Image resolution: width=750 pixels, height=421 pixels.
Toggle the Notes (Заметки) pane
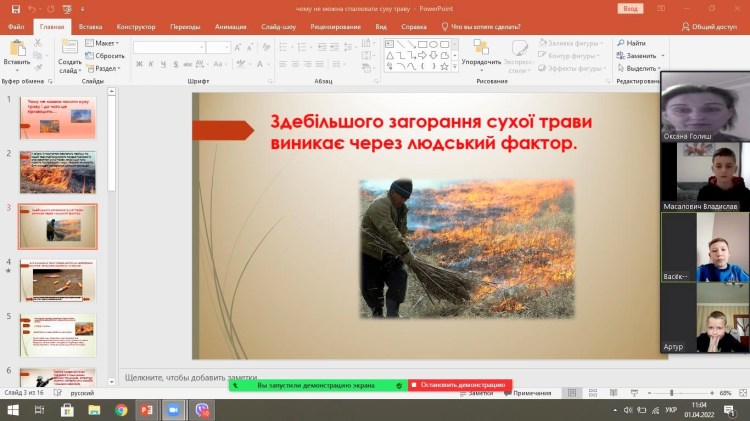point(478,393)
